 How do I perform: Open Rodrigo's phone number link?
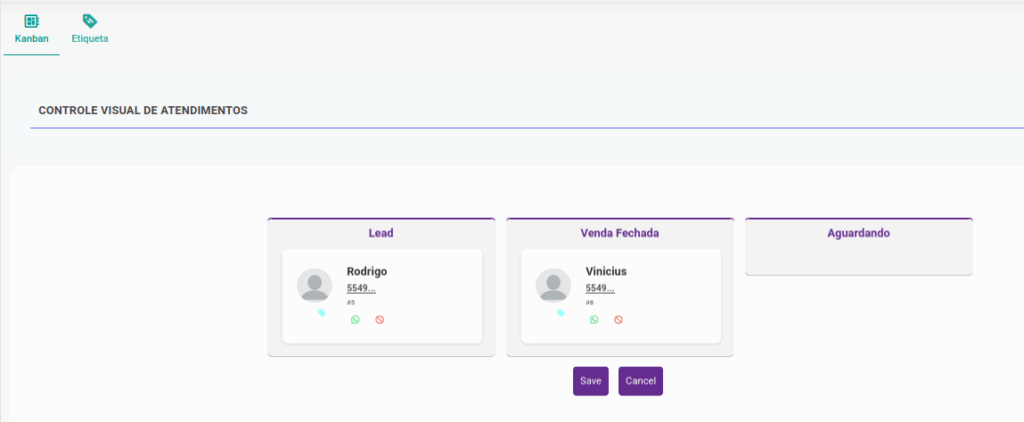(361, 288)
